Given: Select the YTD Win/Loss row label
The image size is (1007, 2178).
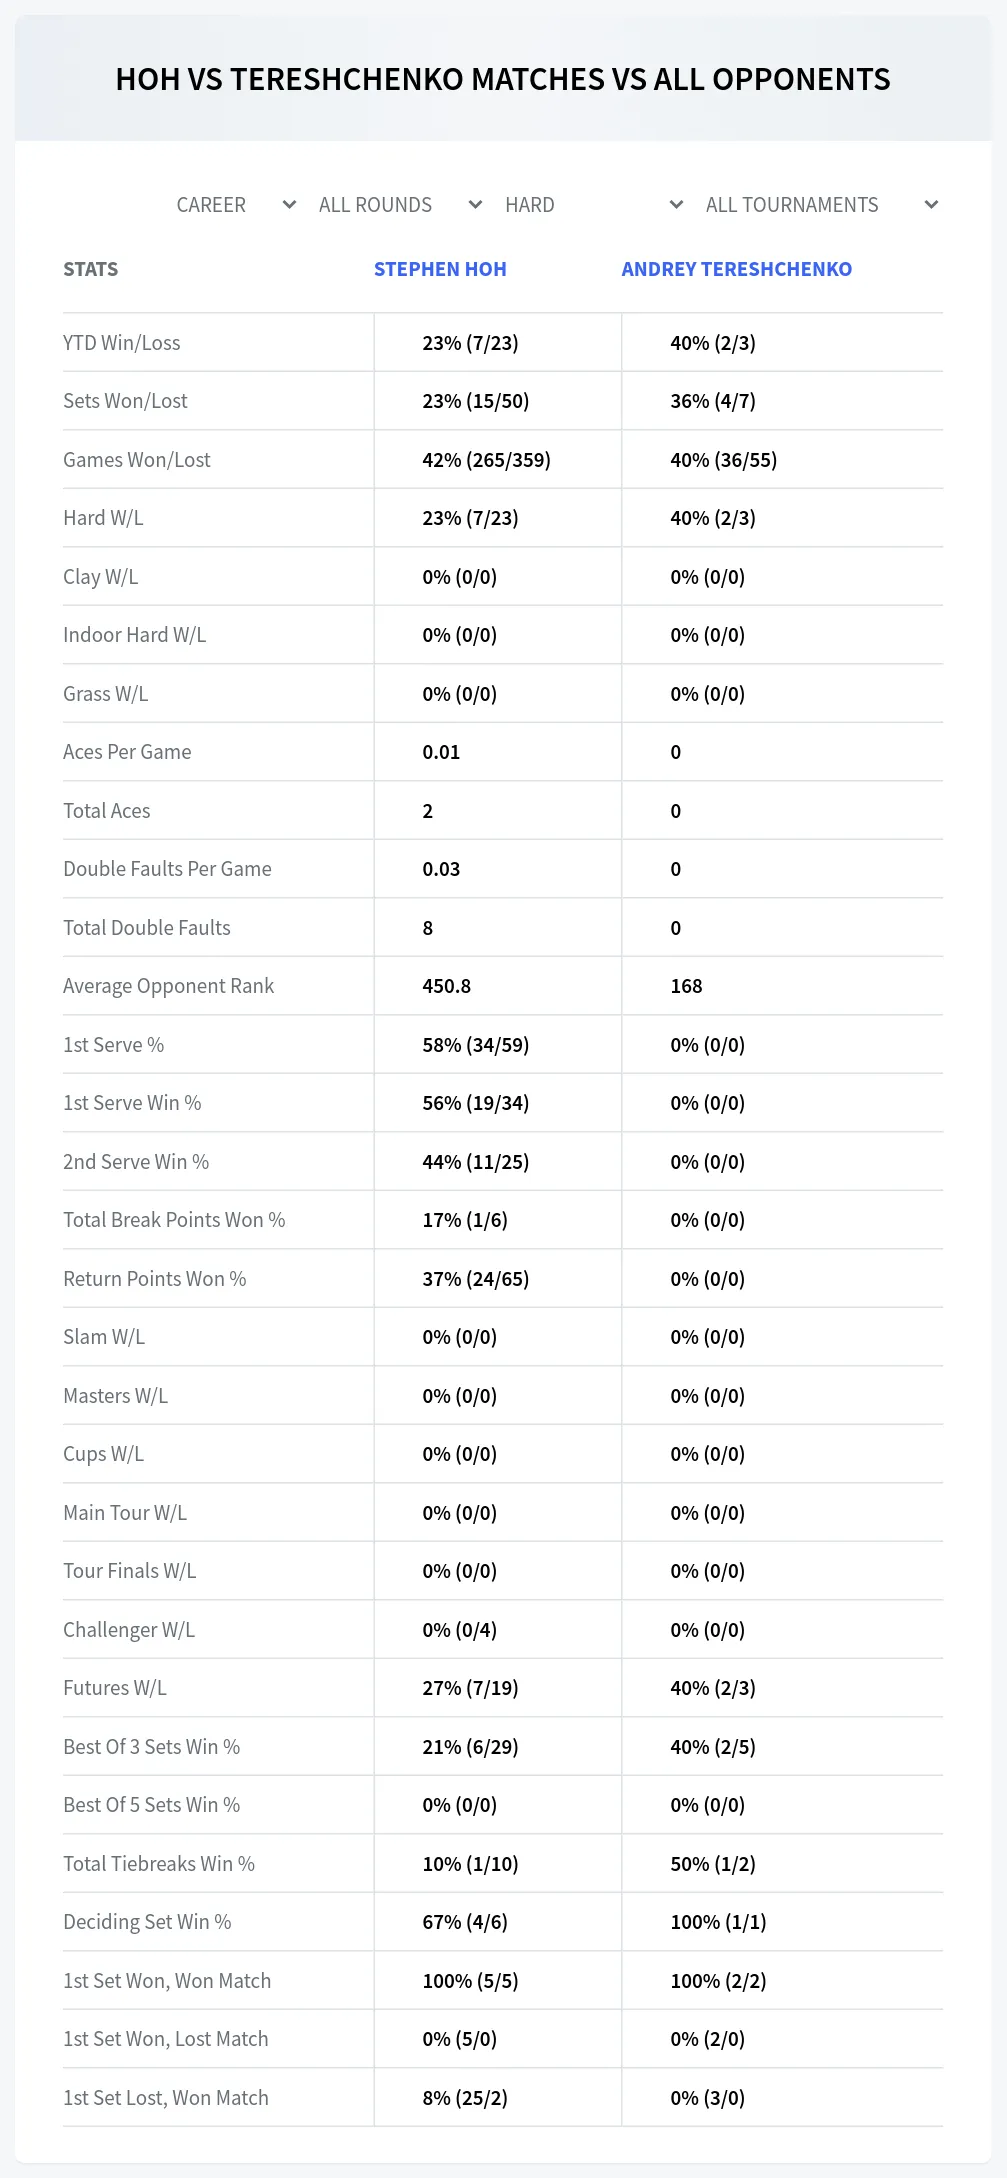Looking at the screenshot, I should coord(122,343).
